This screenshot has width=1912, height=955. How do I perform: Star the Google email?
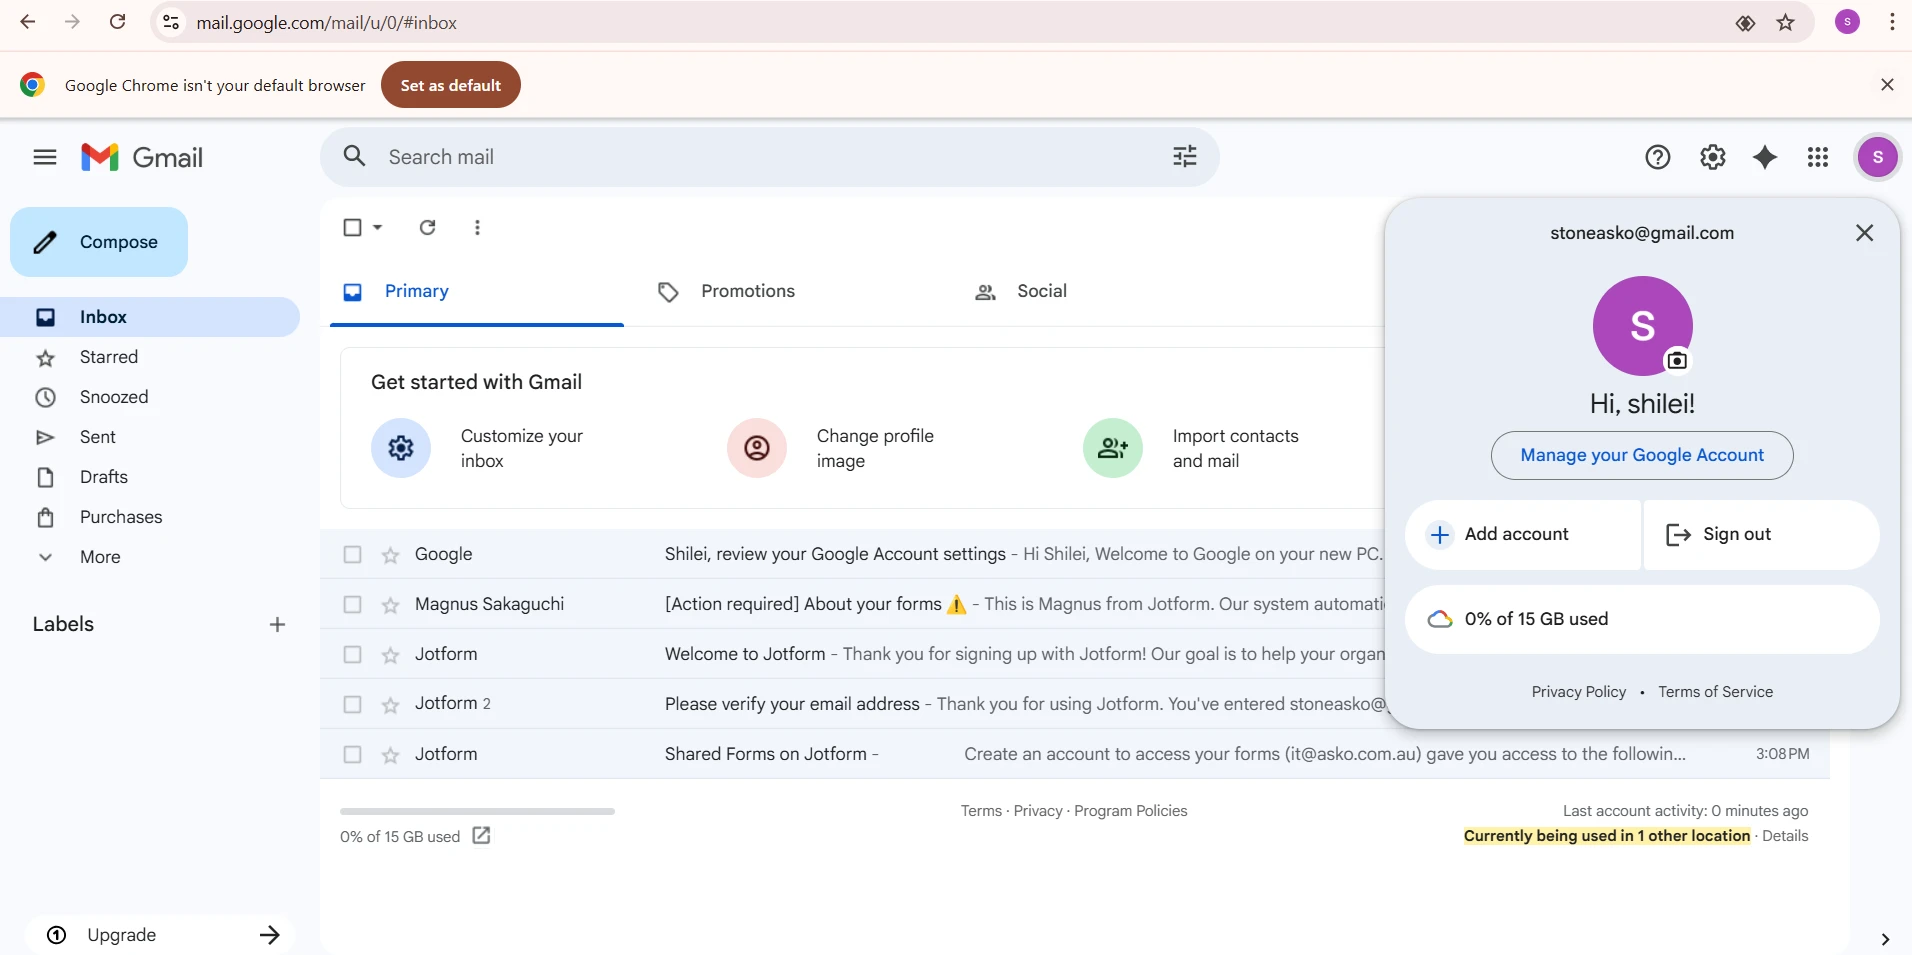390,555
